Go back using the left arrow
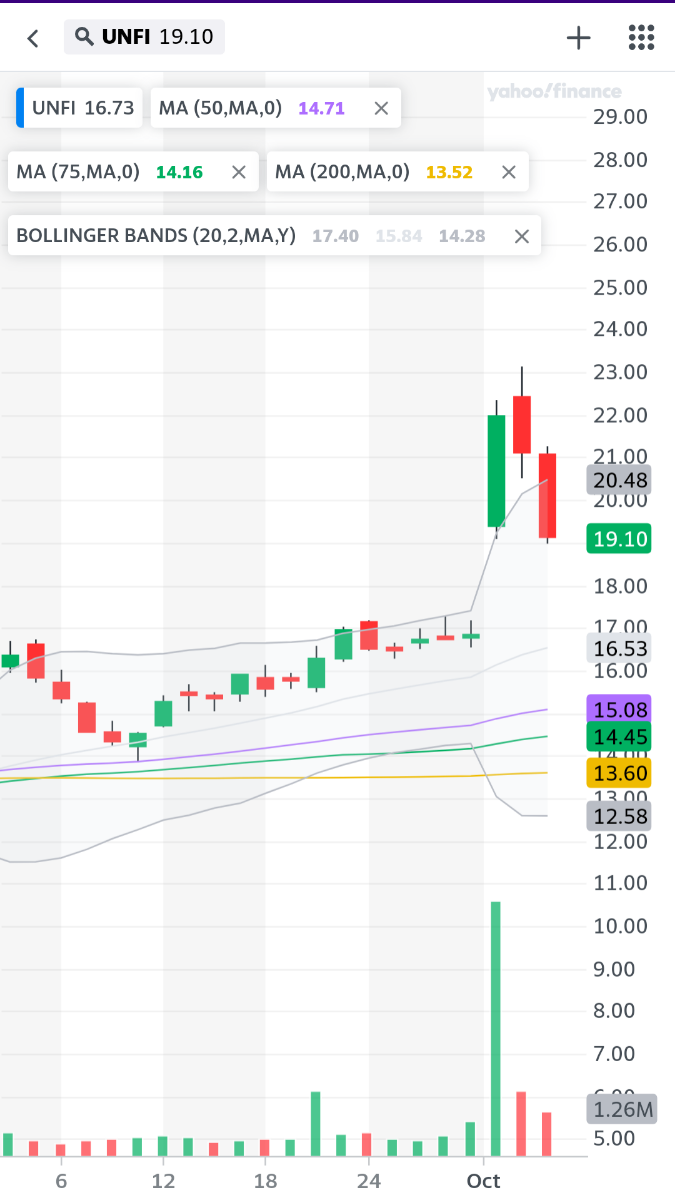Image resolution: width=675 pixels, height=1200 pixels. pyautogui.click(x=33, y=38)
